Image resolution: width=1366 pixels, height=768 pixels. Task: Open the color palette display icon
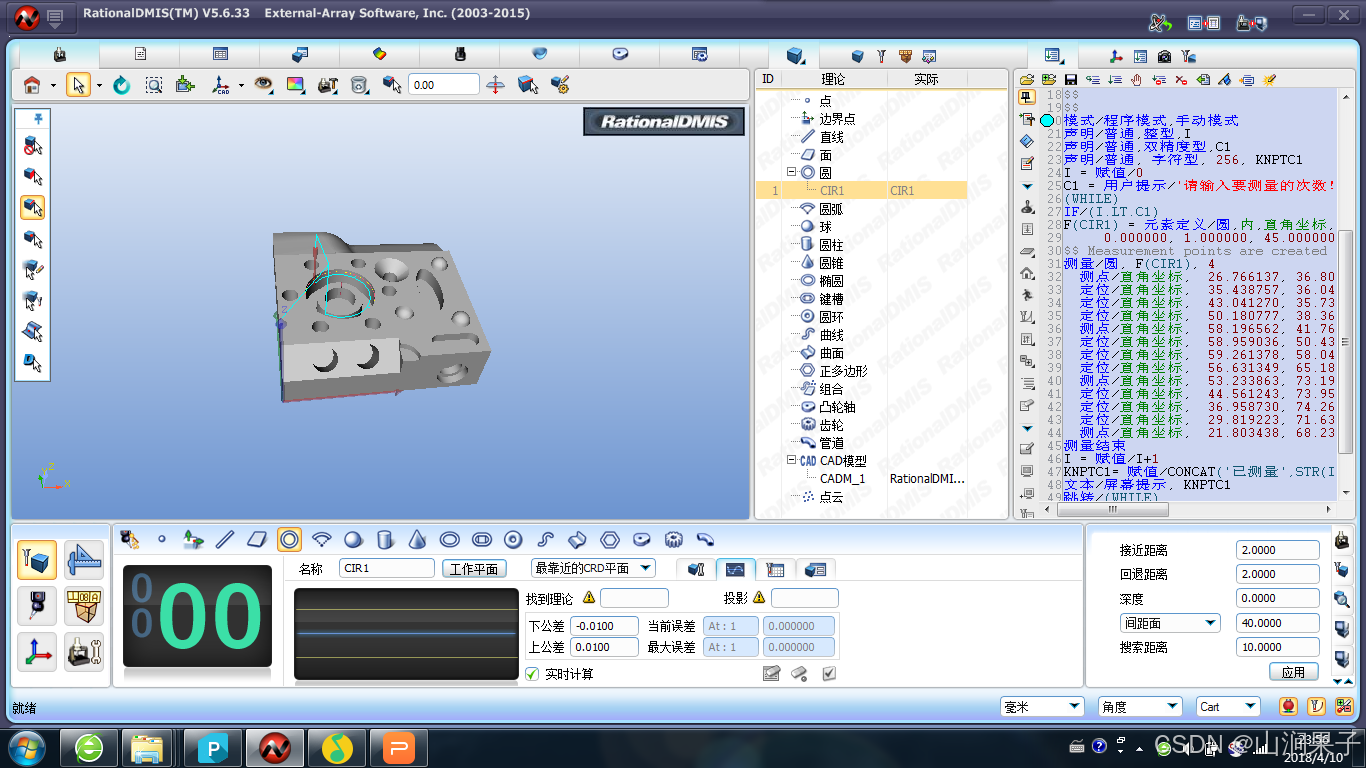coord(295,85)
